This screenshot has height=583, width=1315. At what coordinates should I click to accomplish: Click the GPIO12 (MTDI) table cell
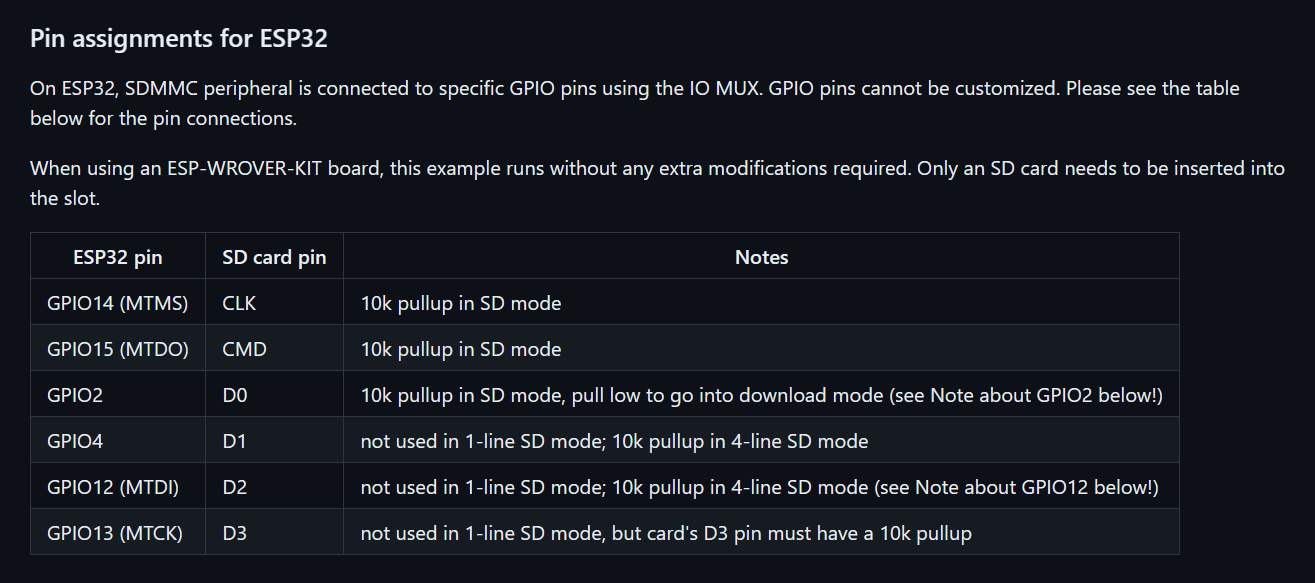113,487
